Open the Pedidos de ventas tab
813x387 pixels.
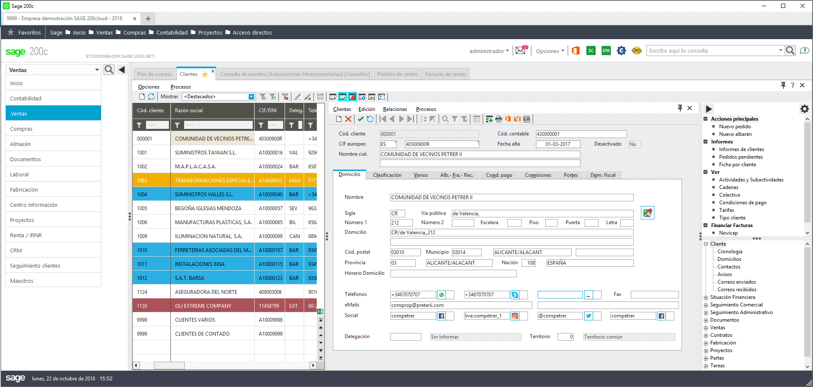[x=398, y=75]
